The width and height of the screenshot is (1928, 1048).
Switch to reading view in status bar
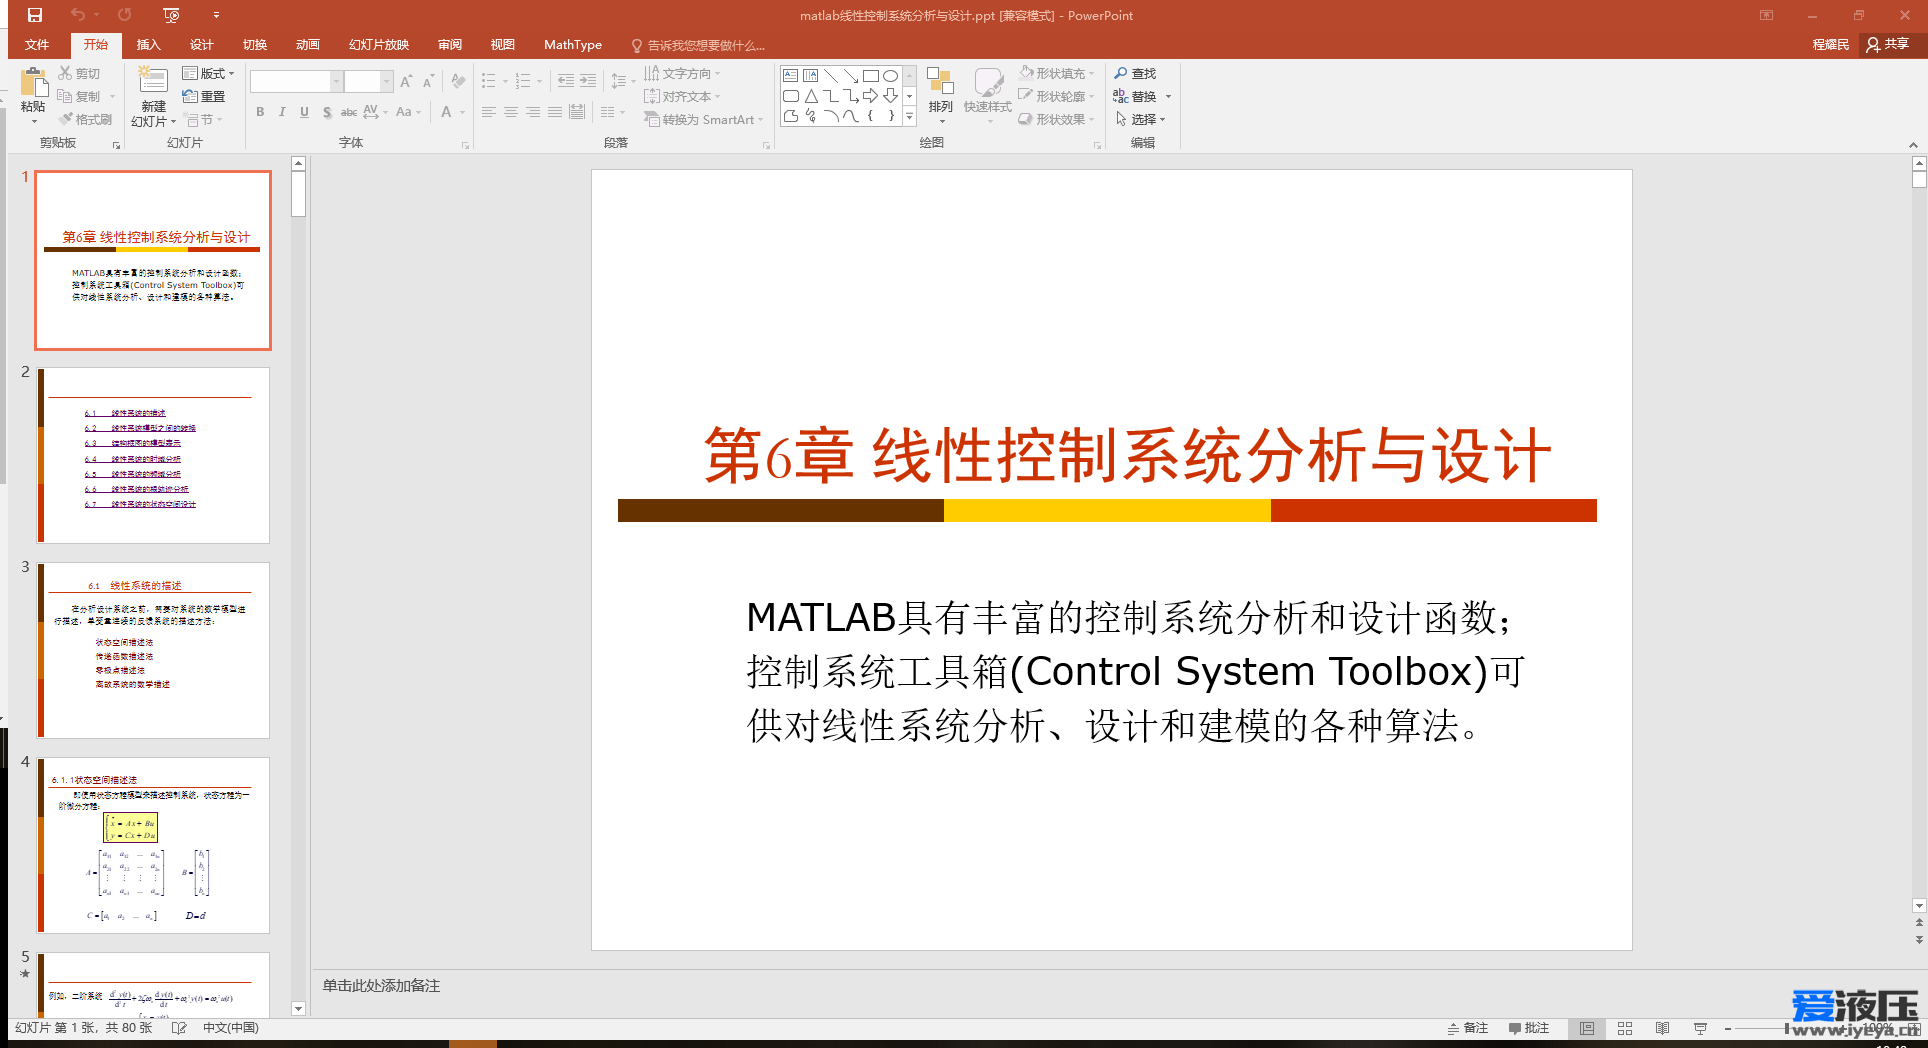[1662, 1028]
